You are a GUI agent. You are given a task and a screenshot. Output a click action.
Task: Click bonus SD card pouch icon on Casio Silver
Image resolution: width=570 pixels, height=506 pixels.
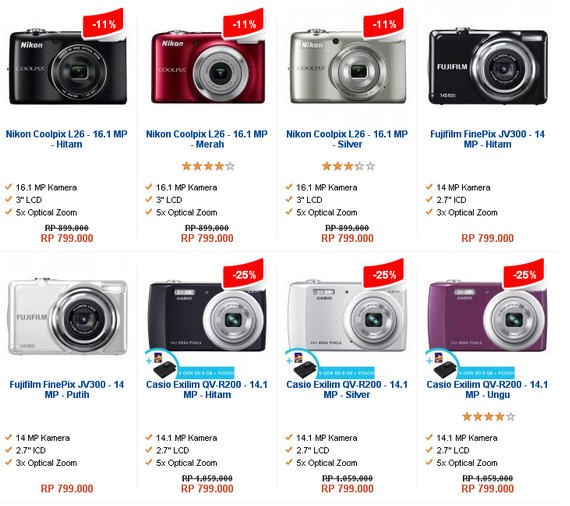coord(330,365)
